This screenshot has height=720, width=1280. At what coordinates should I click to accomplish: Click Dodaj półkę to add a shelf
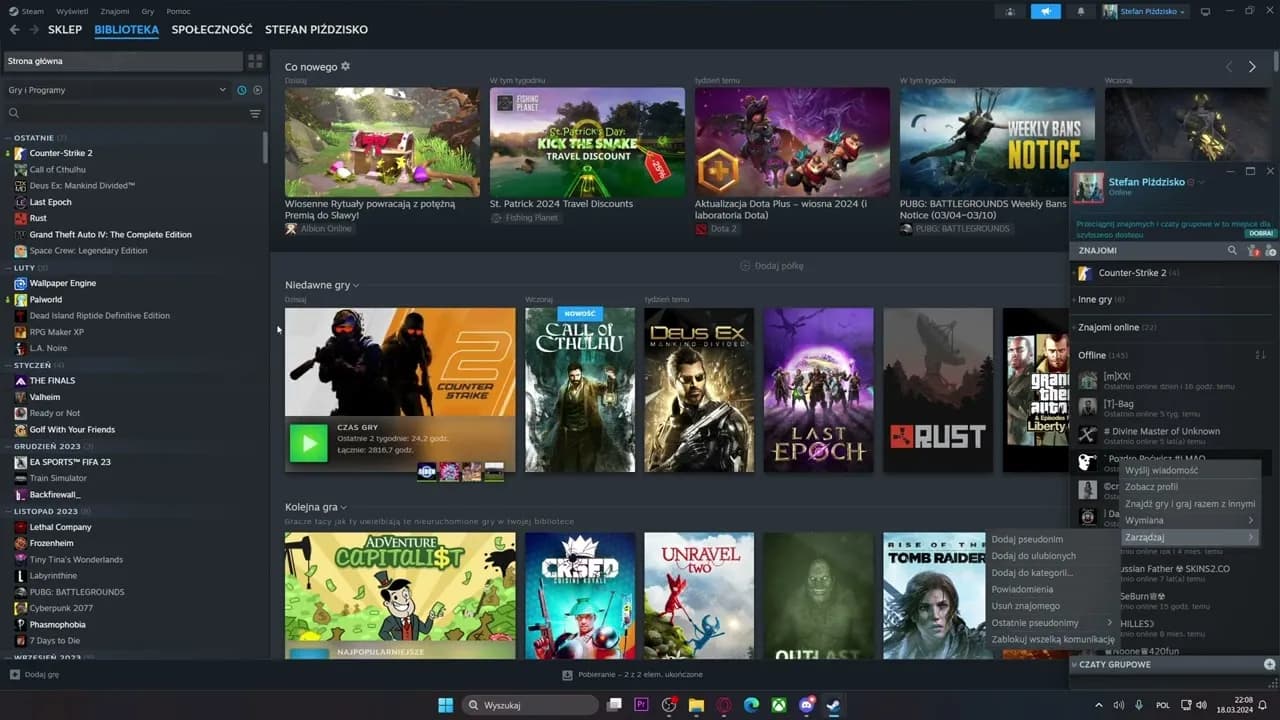(770, 265)
